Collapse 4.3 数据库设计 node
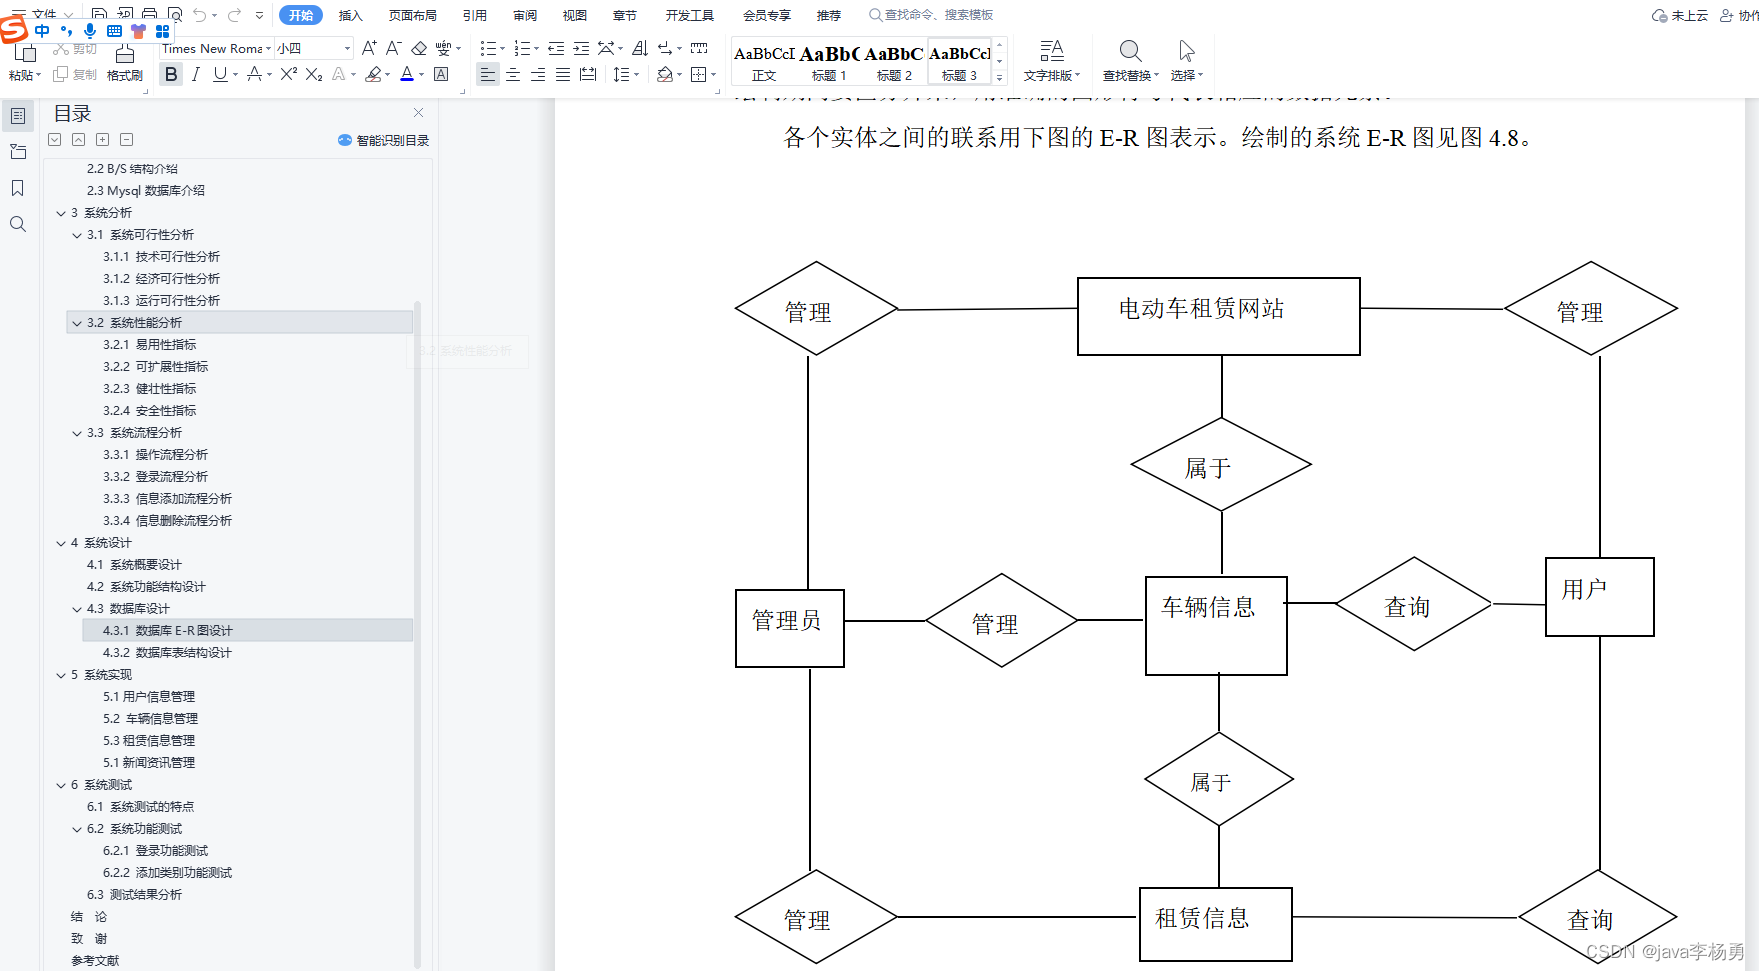This screenshot has width=1759, height=971. [77, 609]
